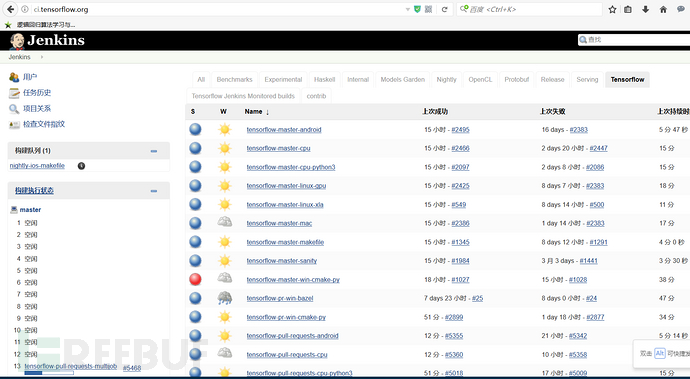Click rainy weather icon for tensorflow-pr-win-bazel
The height and width of the screenshot is (379, 690).
click(x=224, y=298)
